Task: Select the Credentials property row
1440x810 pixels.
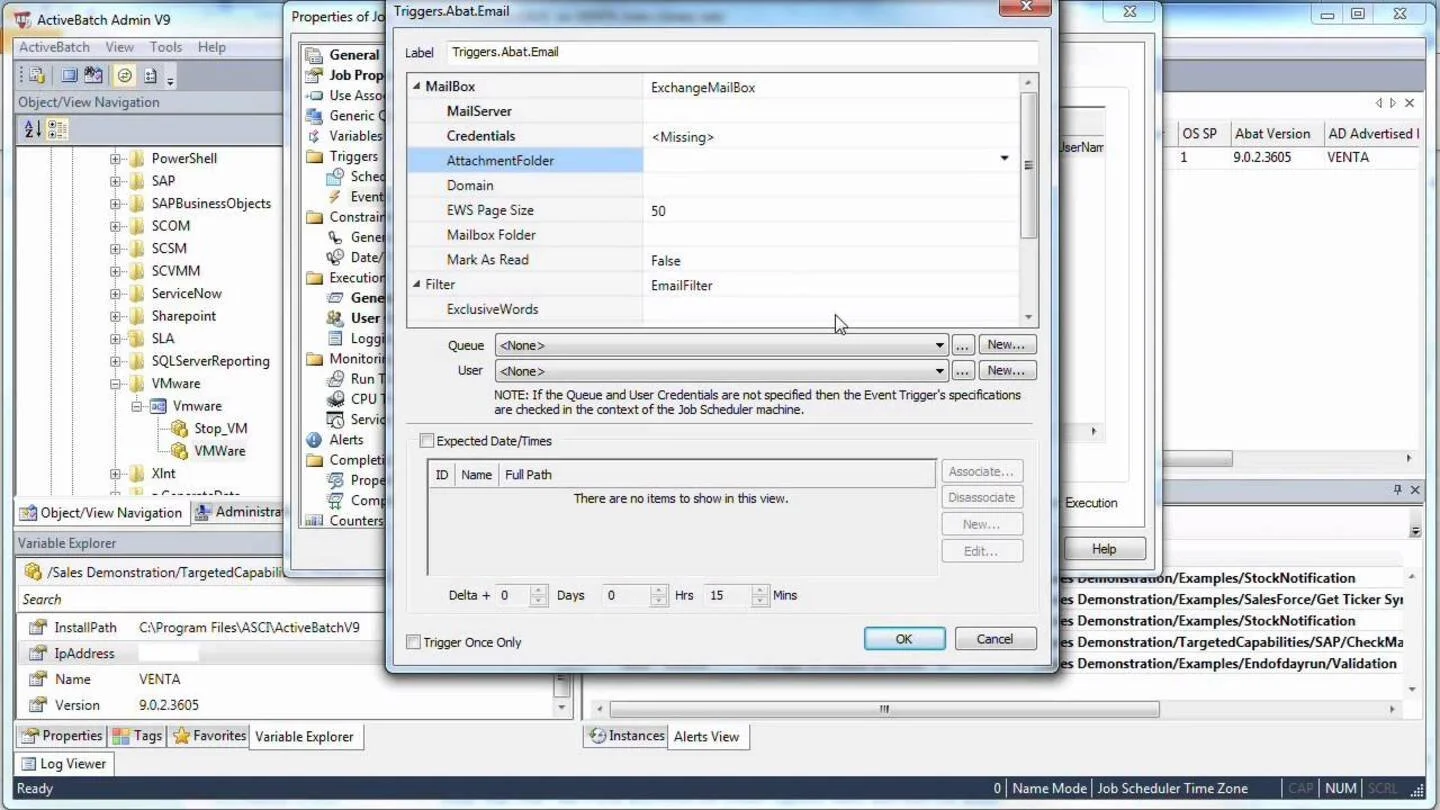Action: 713,136
